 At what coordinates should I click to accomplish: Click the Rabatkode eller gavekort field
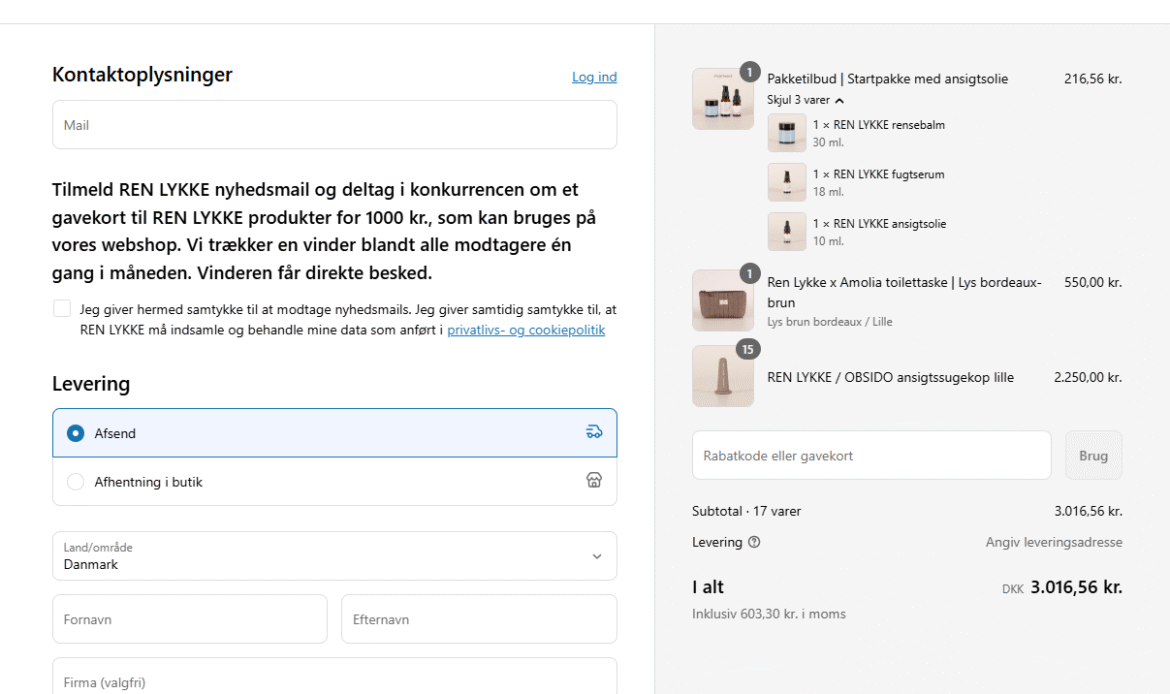[x=872, y=455]
